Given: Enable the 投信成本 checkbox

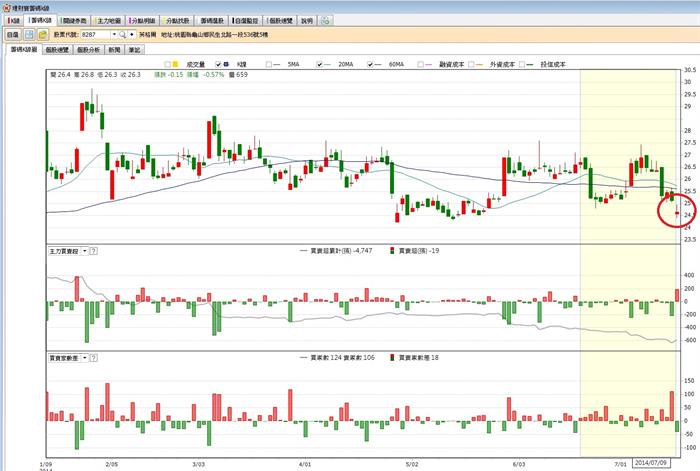Looking at the screenshot, I should 522,65.
